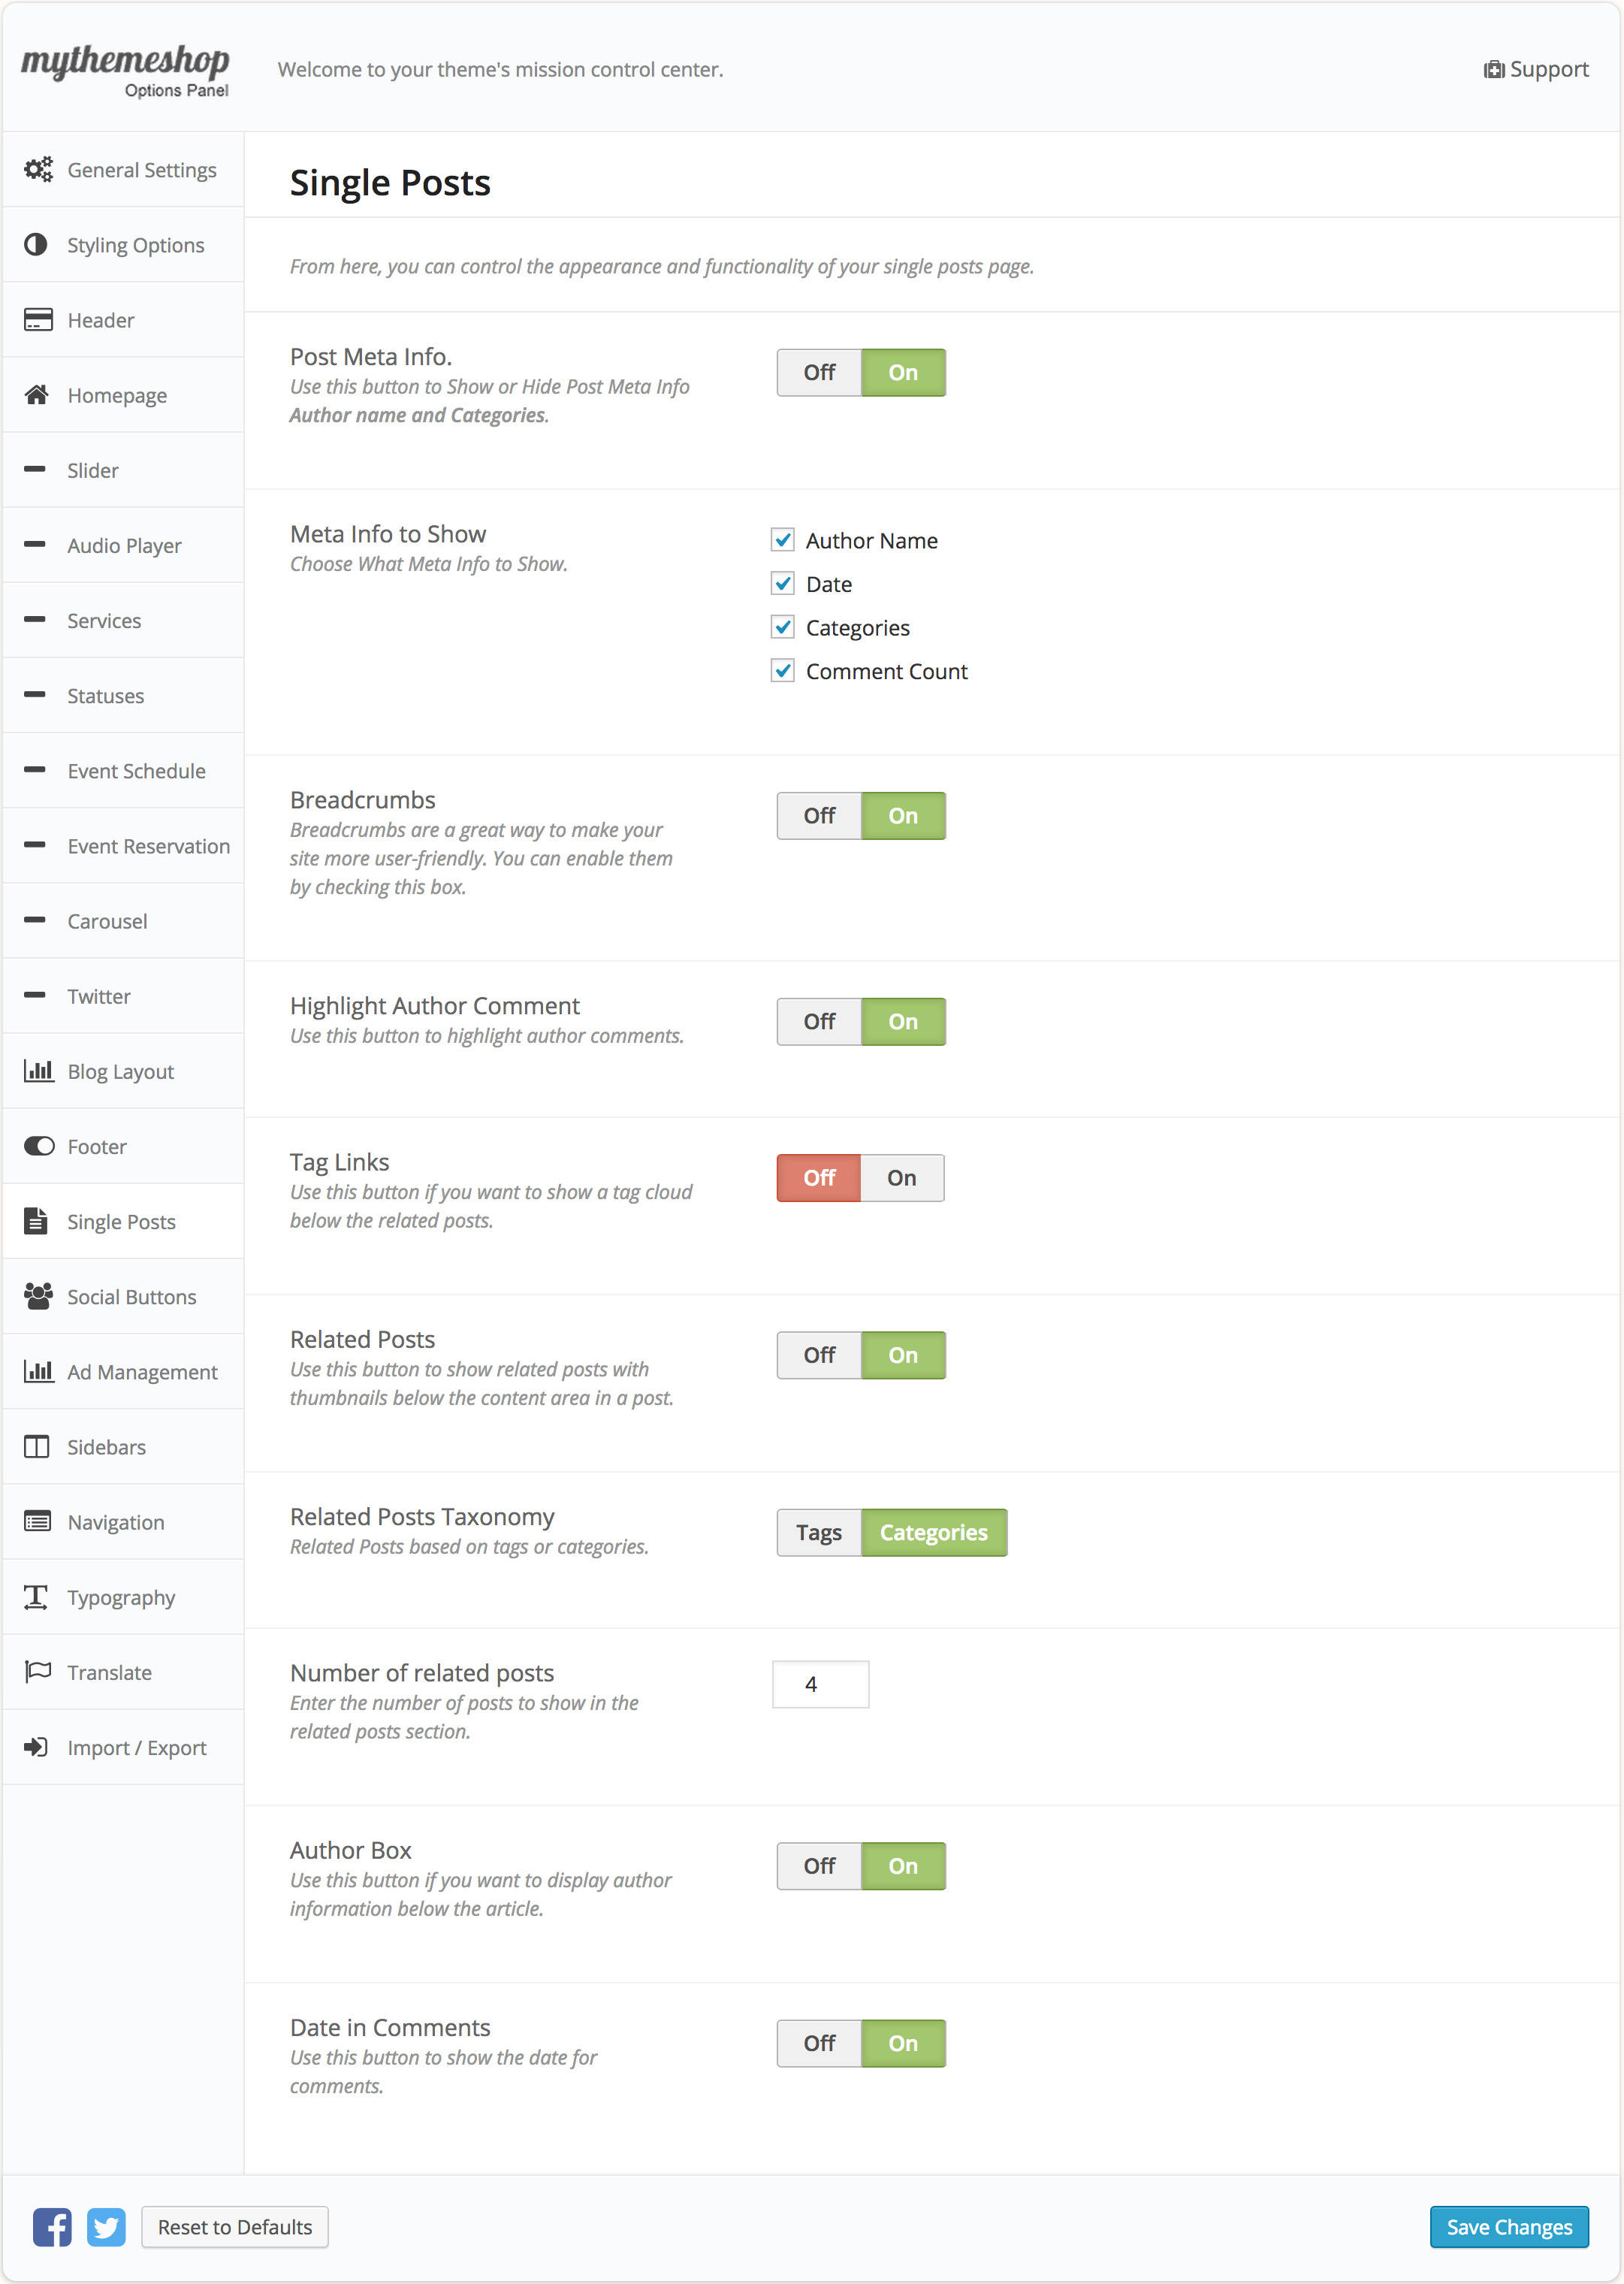
Task: Click the number of related posts field
Action: [820, 1685]
